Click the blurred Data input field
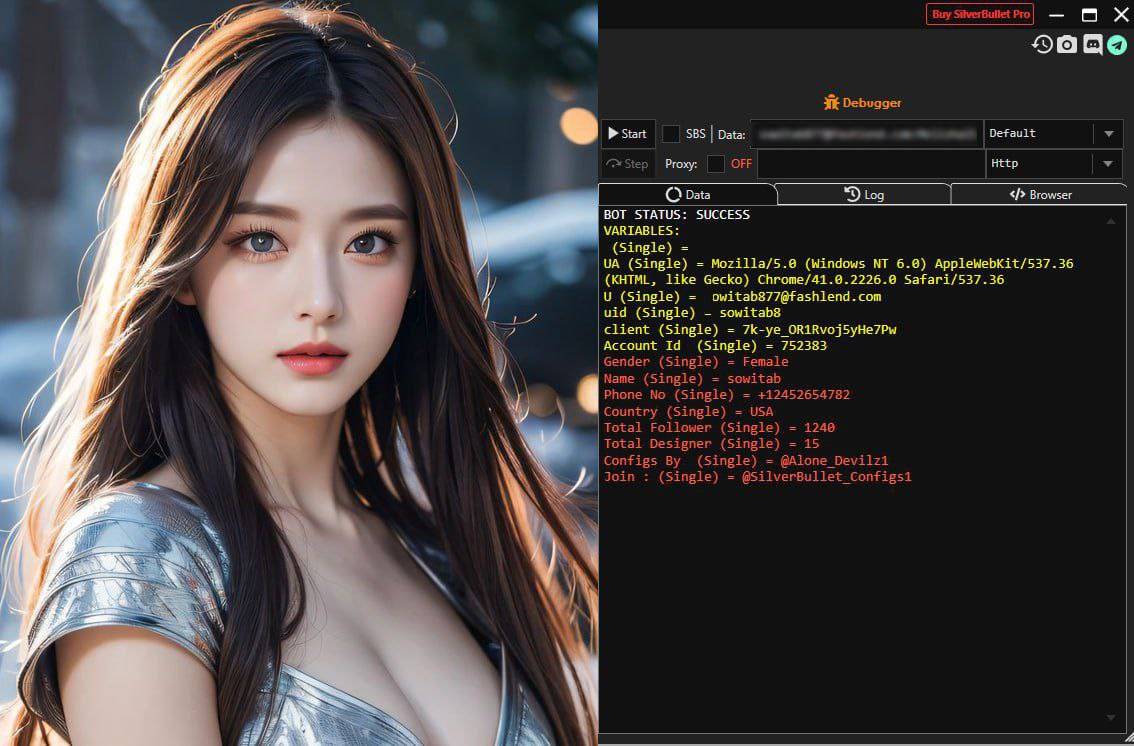 tap(866, 134)
